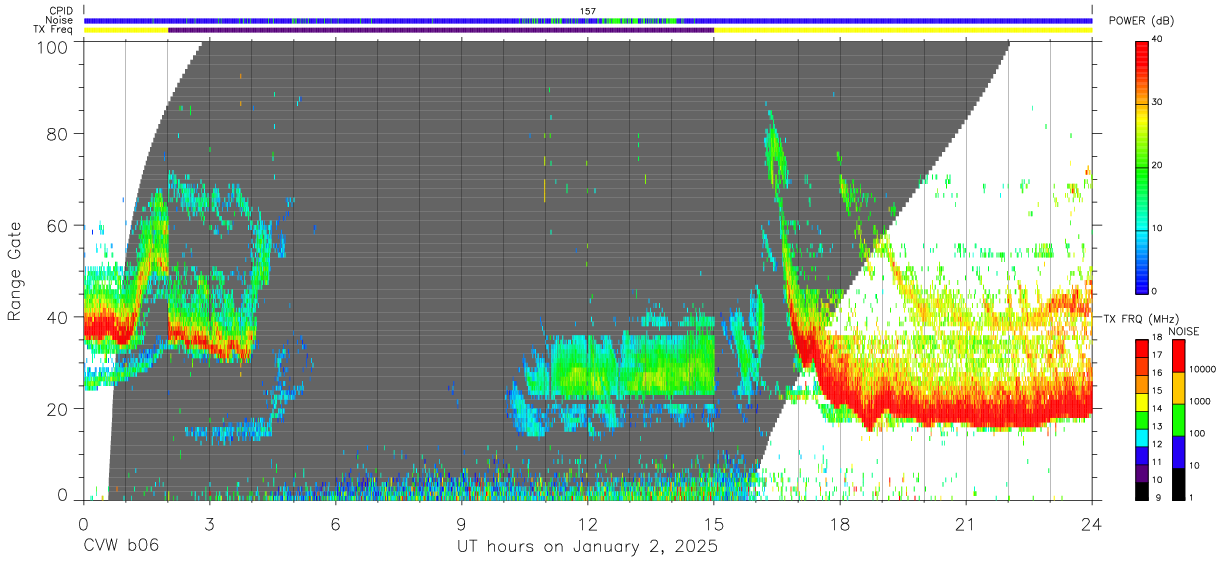Click the 10000 noise scale label
Image resolution: width=1228 pixels, height=567 pixels.
click(x=1202, y=369)
